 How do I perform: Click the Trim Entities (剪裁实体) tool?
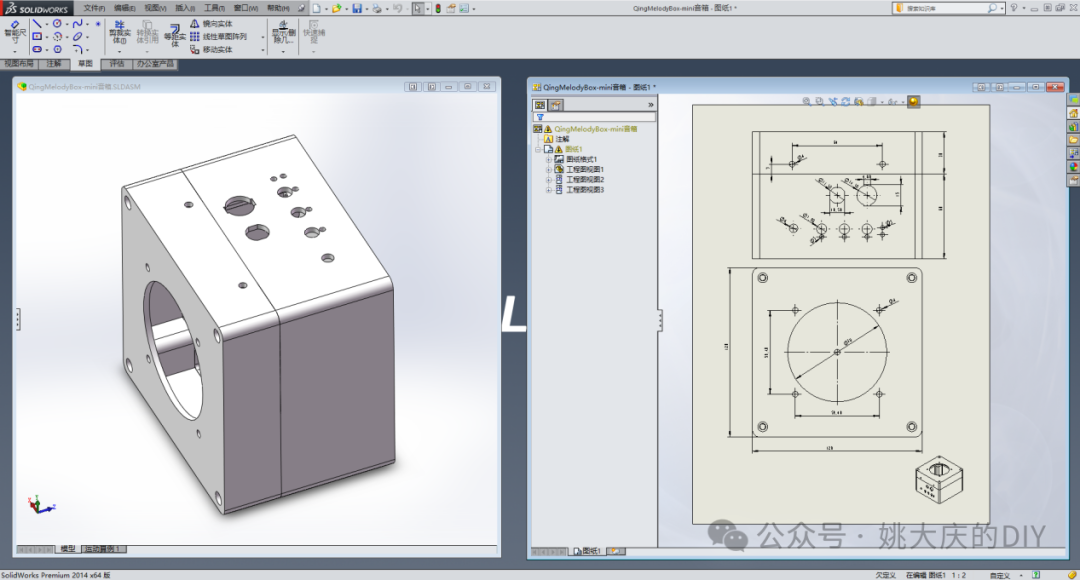(119, 31)
